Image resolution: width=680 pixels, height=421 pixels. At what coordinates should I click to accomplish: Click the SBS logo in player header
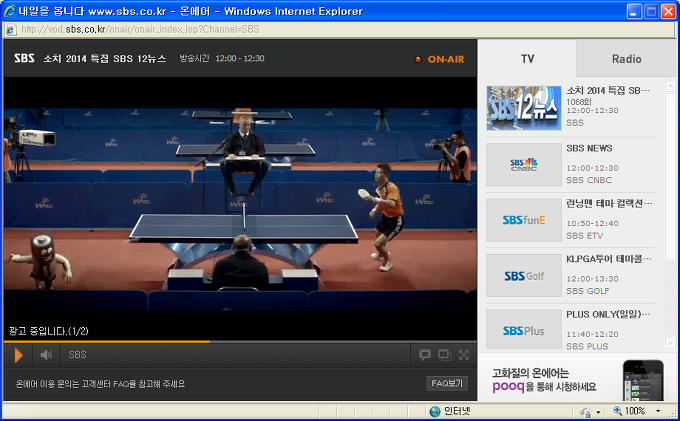tap(24, 58)
